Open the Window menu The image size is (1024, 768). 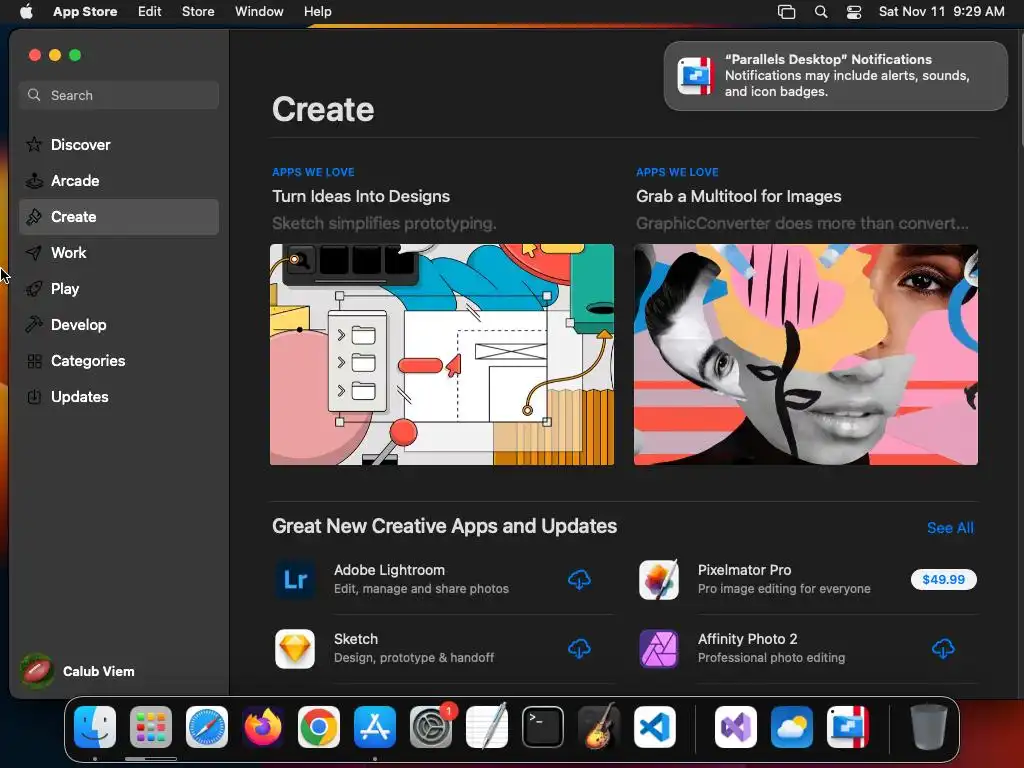point(259,11)
